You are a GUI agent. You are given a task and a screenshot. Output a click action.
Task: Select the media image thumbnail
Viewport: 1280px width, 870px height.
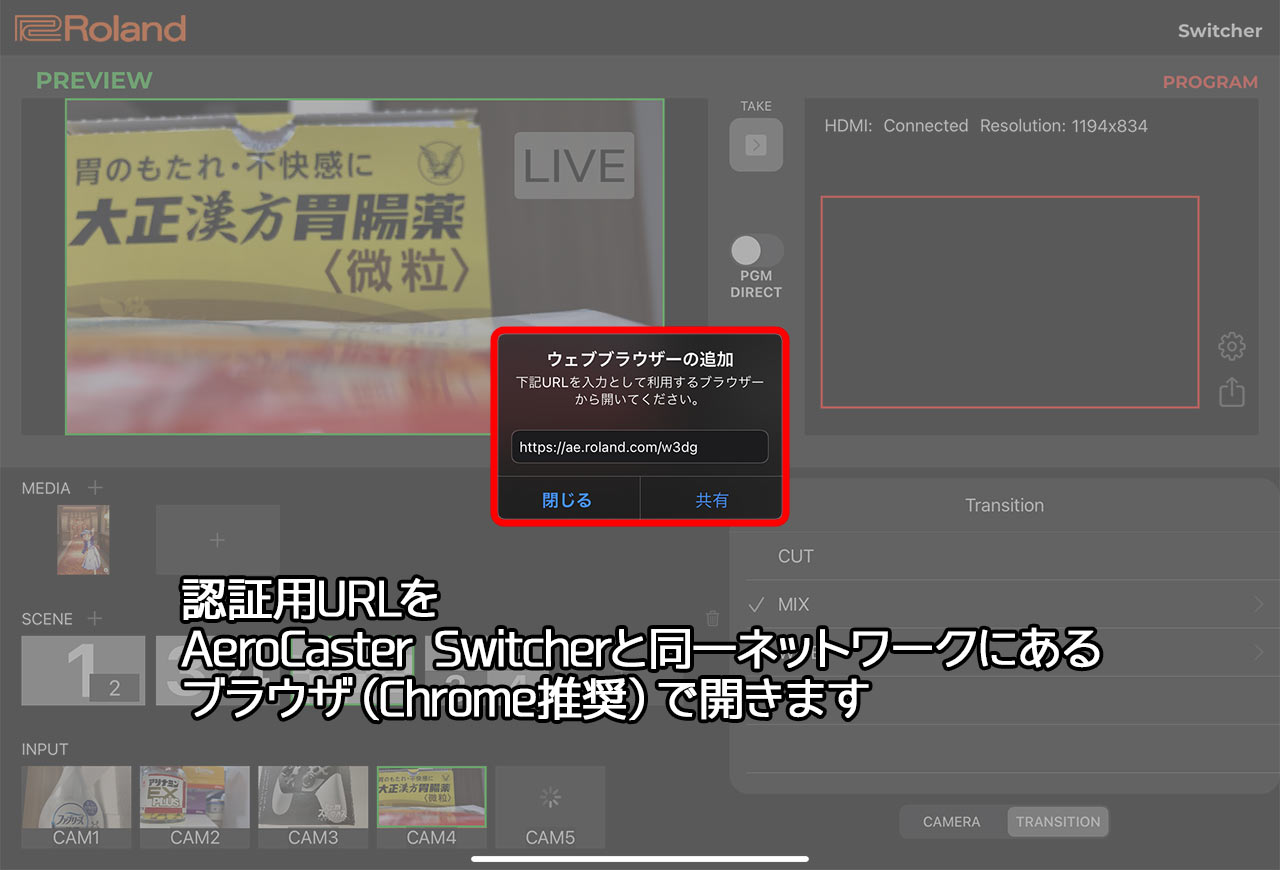pyautogui.click(x=83, y=540)
